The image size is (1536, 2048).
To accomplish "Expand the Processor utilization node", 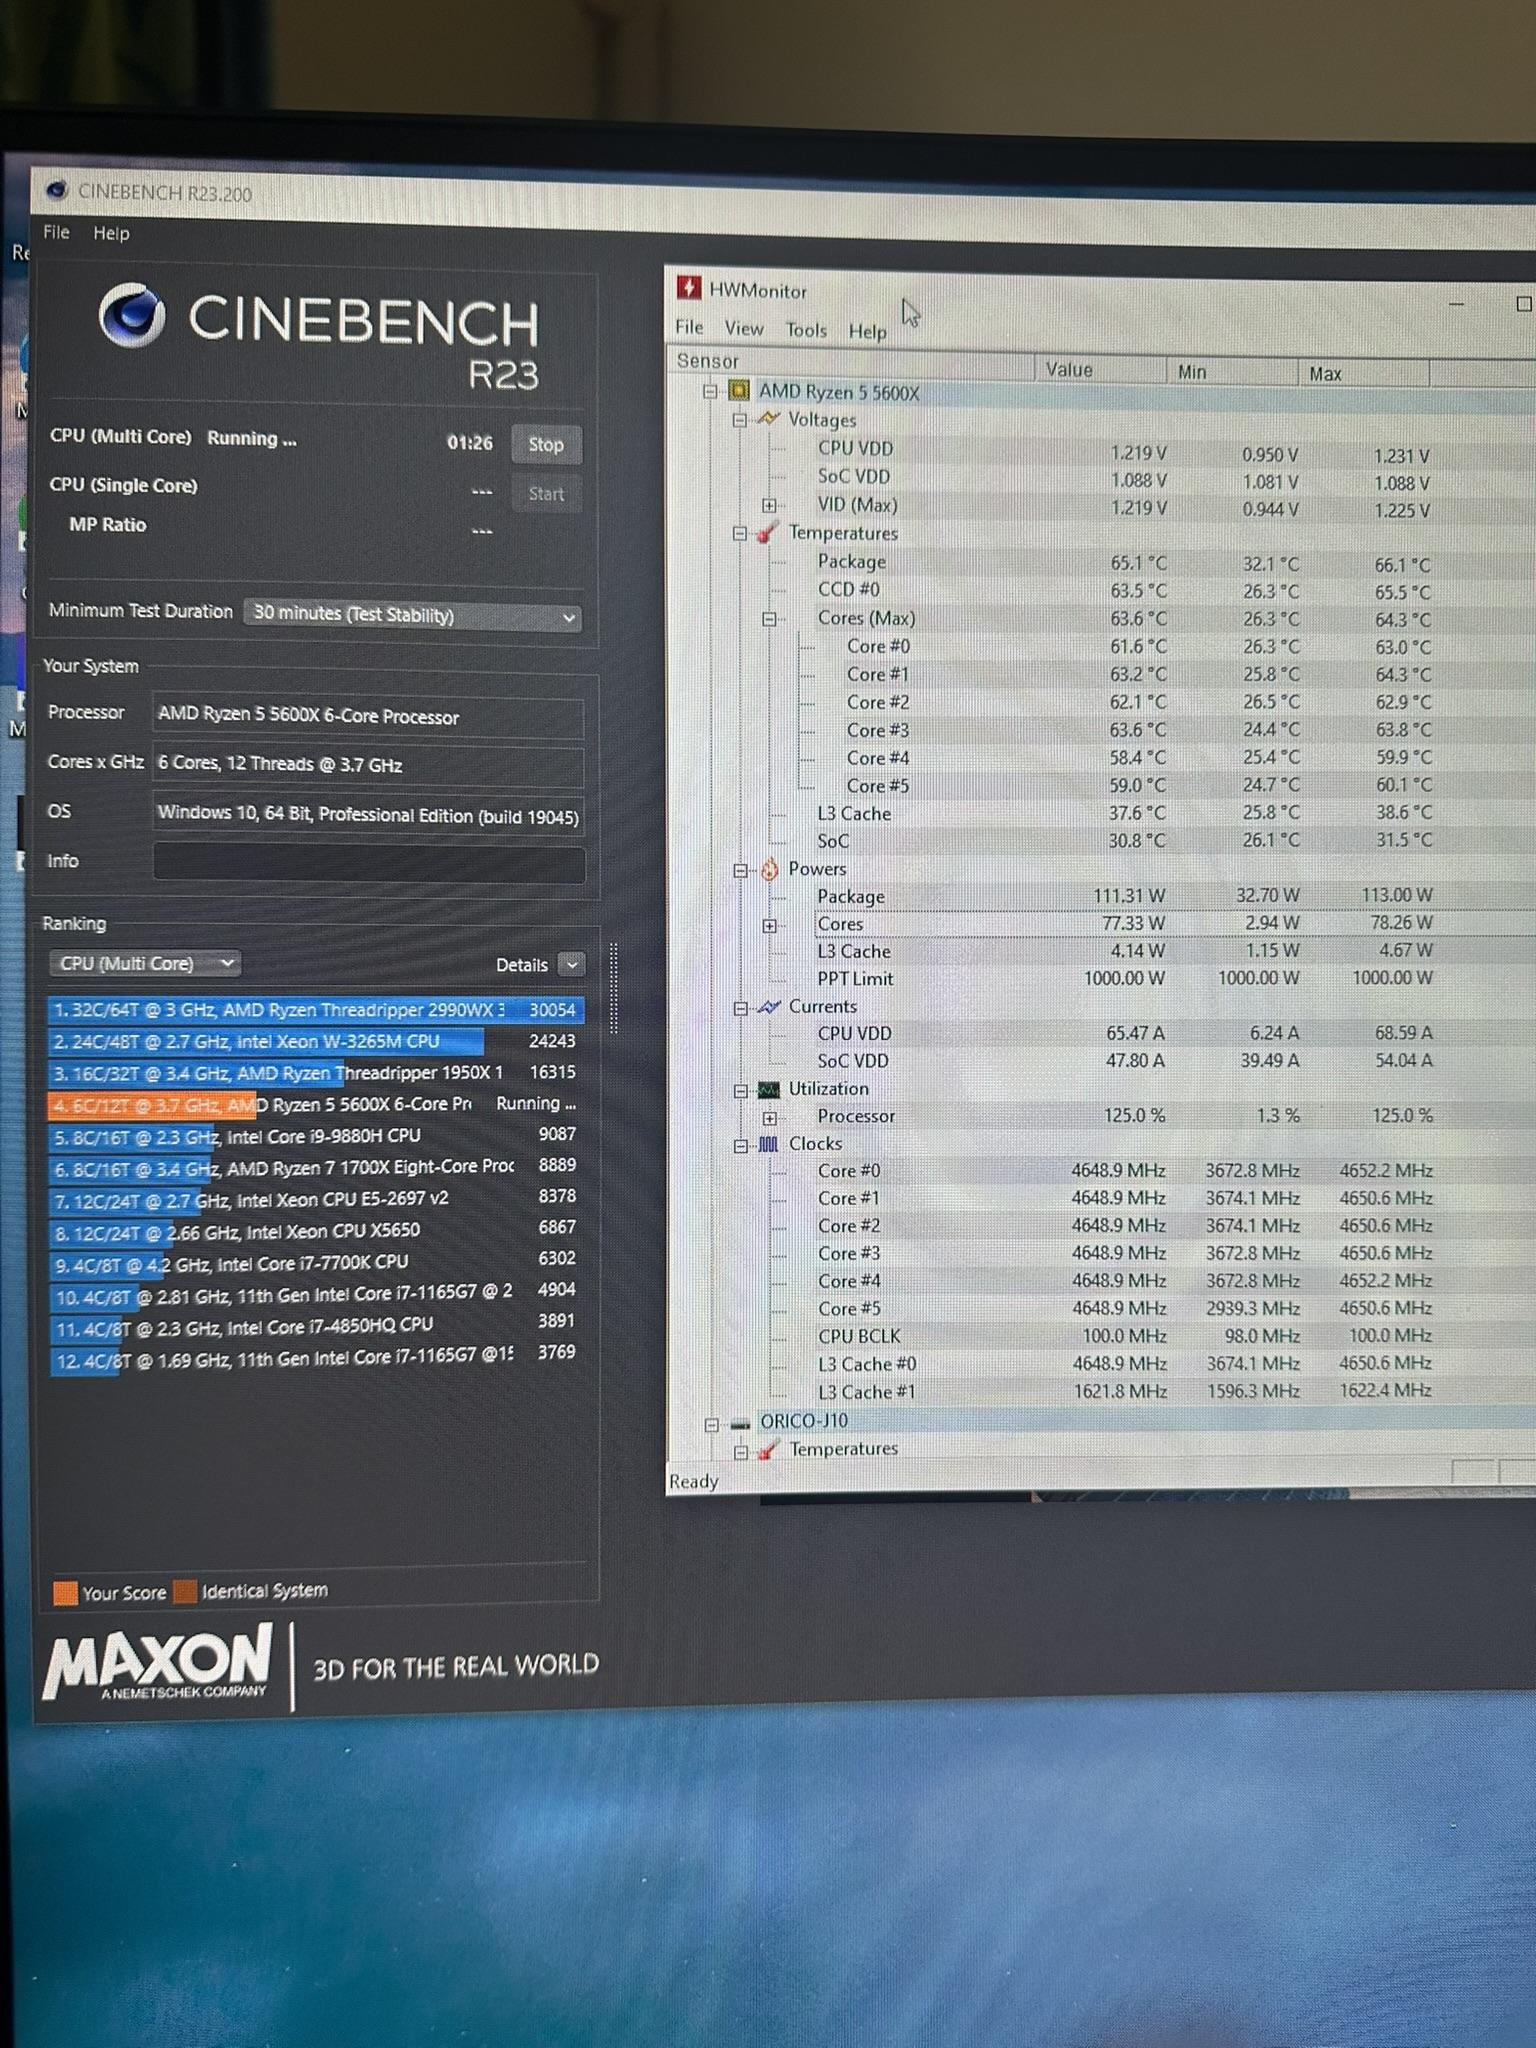I will (769, 1118).
